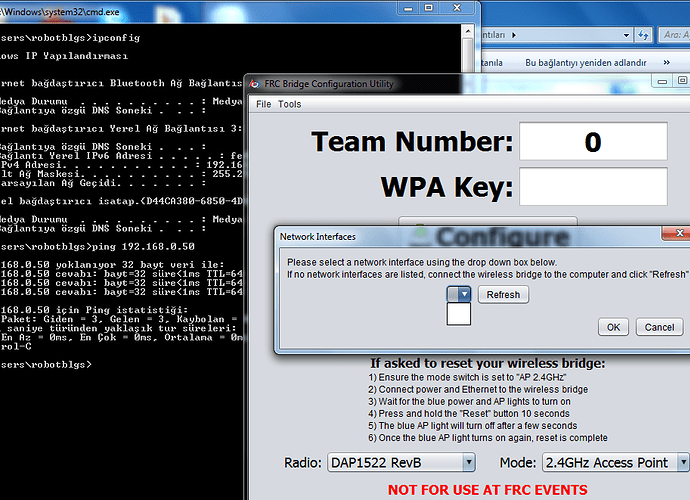Click the Team Number input field
This screenshot has width=690, height=500.
[x=593, y=141]
